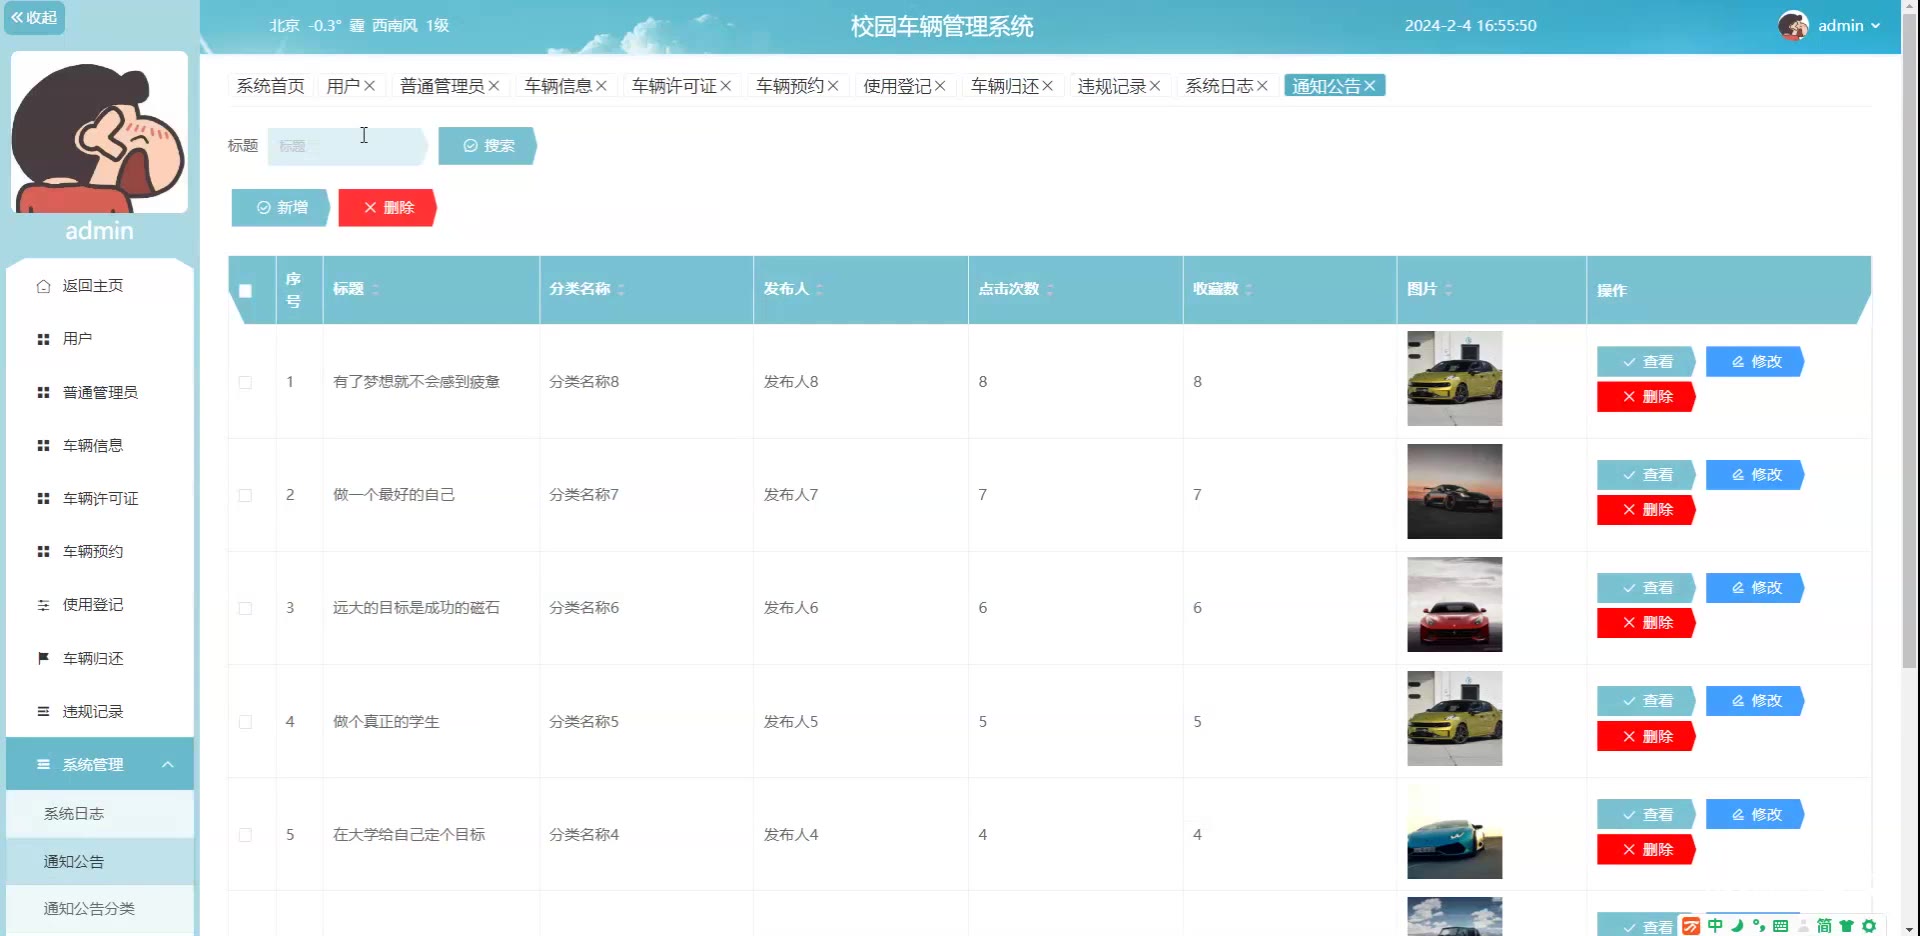1920x936 pixels.
Task: Click the flag icon next to 车辆归还
Action: (x=43, y=658)
